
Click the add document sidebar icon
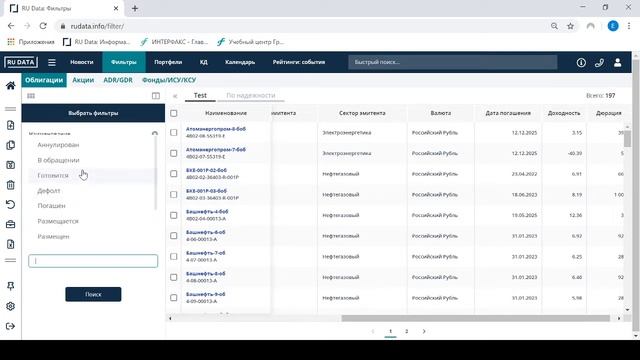(11, 125)
